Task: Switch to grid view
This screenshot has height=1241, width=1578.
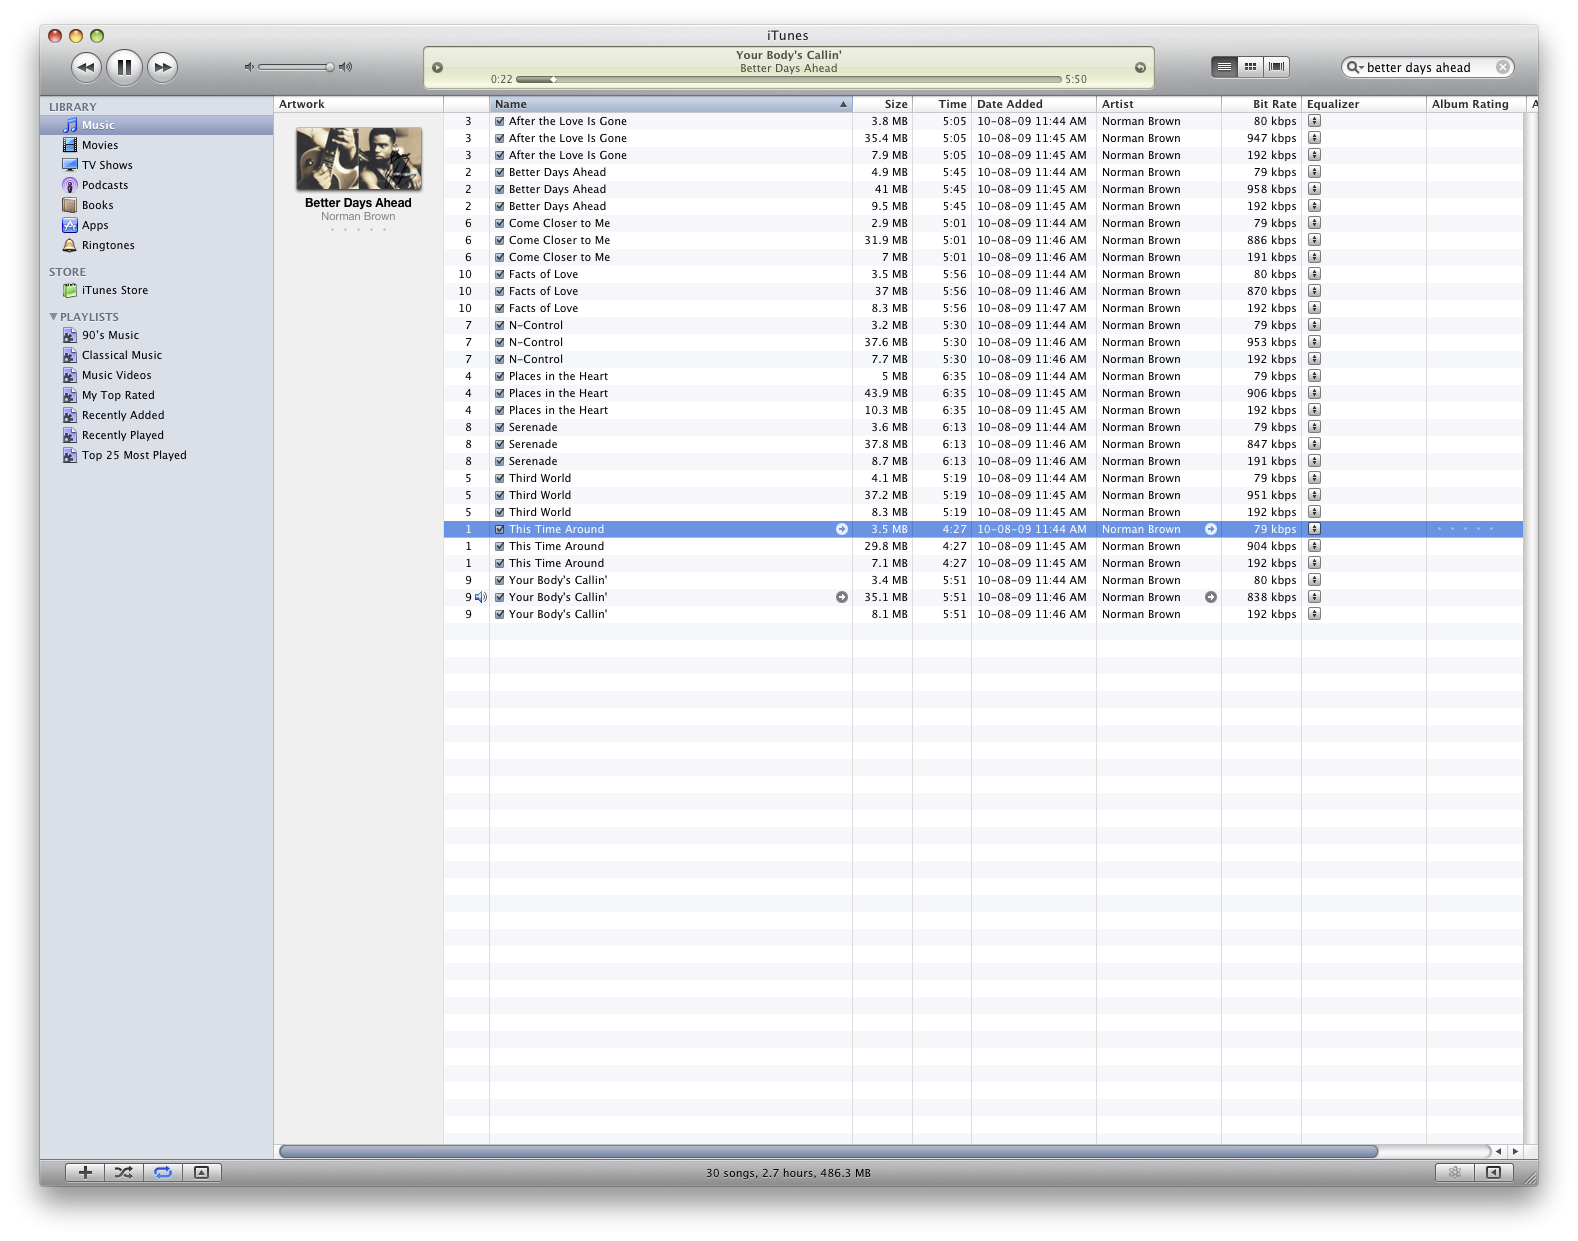Action: click(1250, 66)
